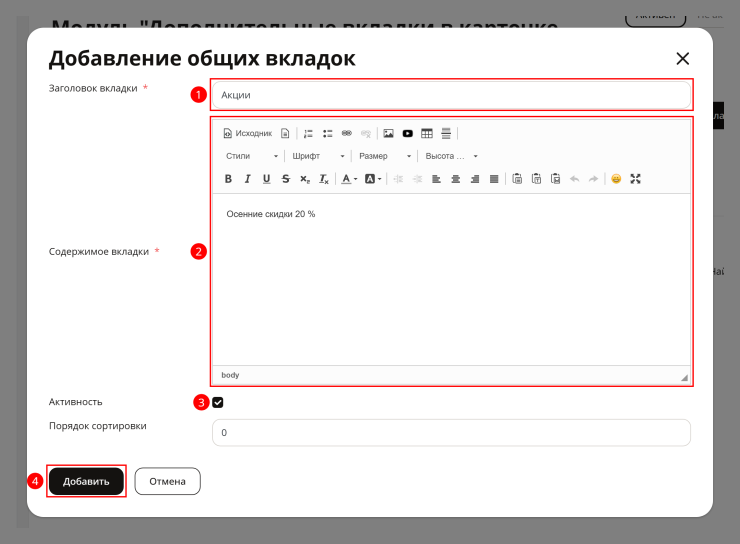Click the insert table icon
The height and width of the screenshot is (544, 740).
coord(427,134)
